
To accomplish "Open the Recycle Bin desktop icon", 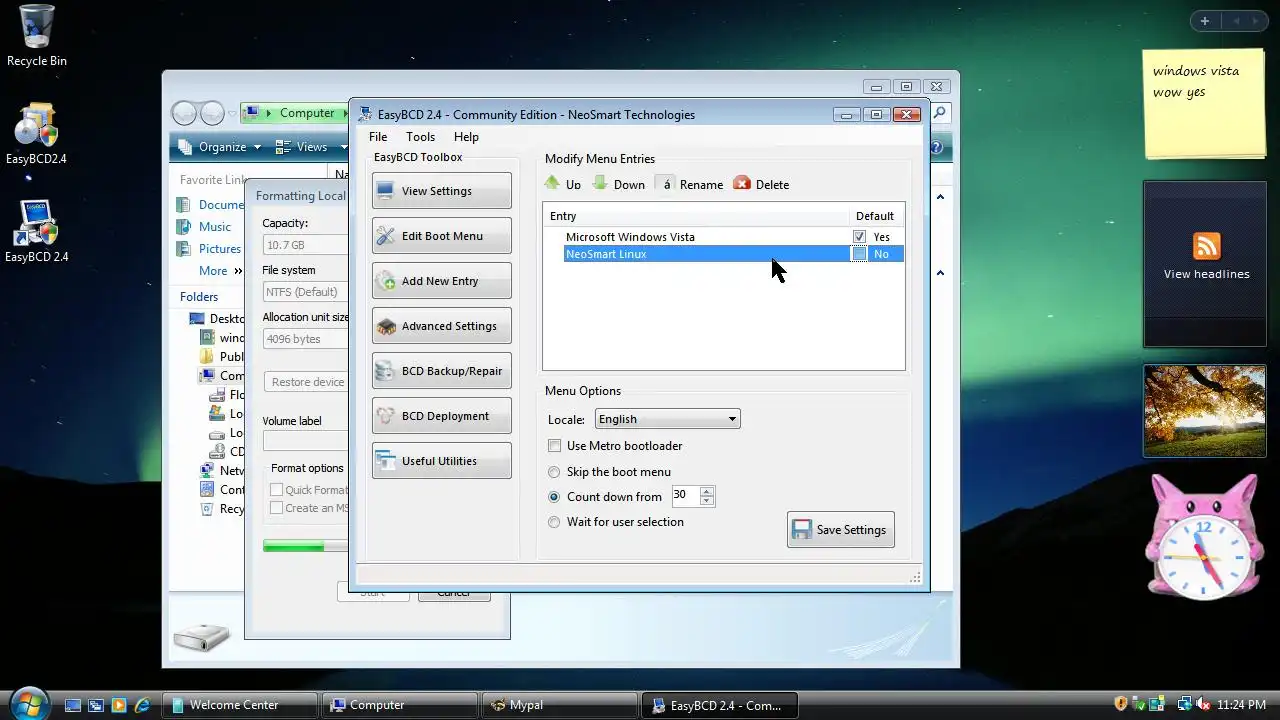I will pos(37,36).
